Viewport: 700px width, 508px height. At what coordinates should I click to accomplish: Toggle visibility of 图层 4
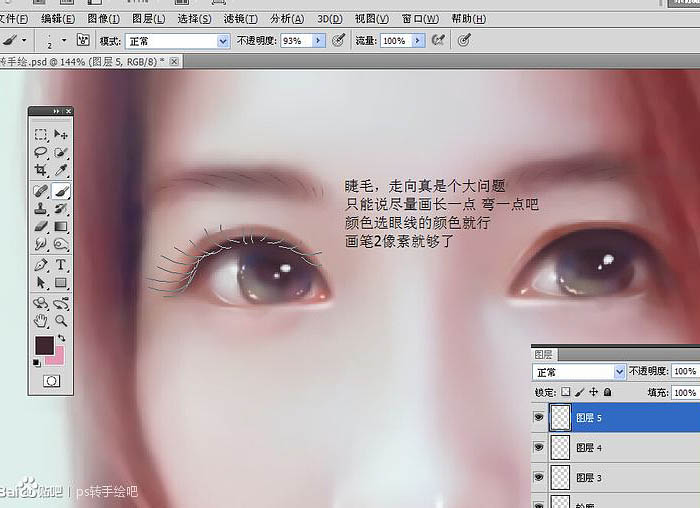[540, 448]
